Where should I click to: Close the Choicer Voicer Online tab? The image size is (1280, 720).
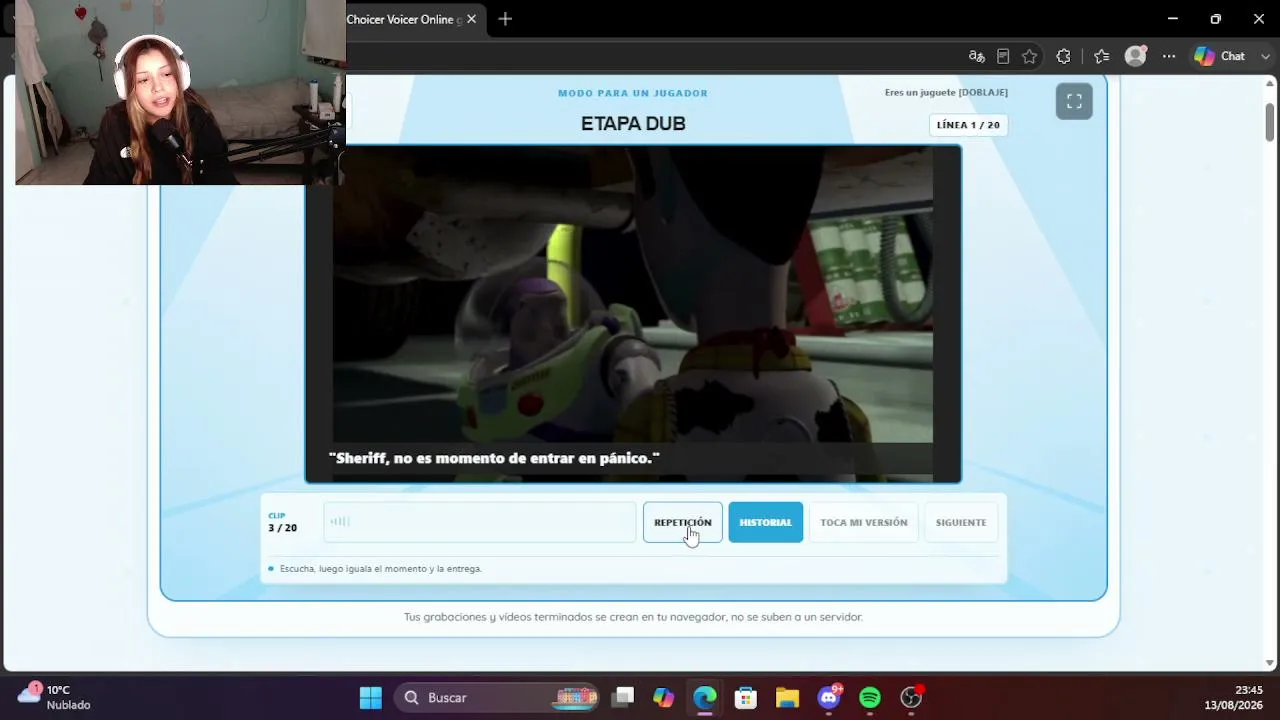click(472, 19)
